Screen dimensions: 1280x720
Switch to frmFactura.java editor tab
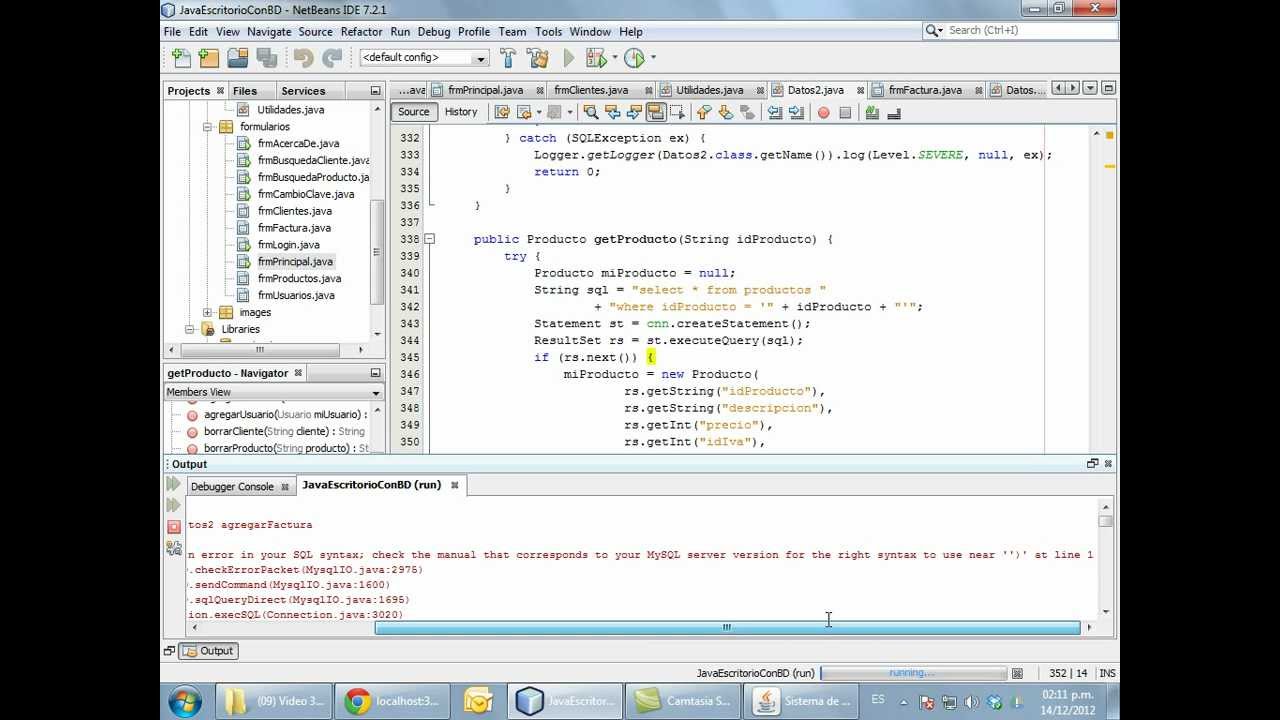click(924, 90)
